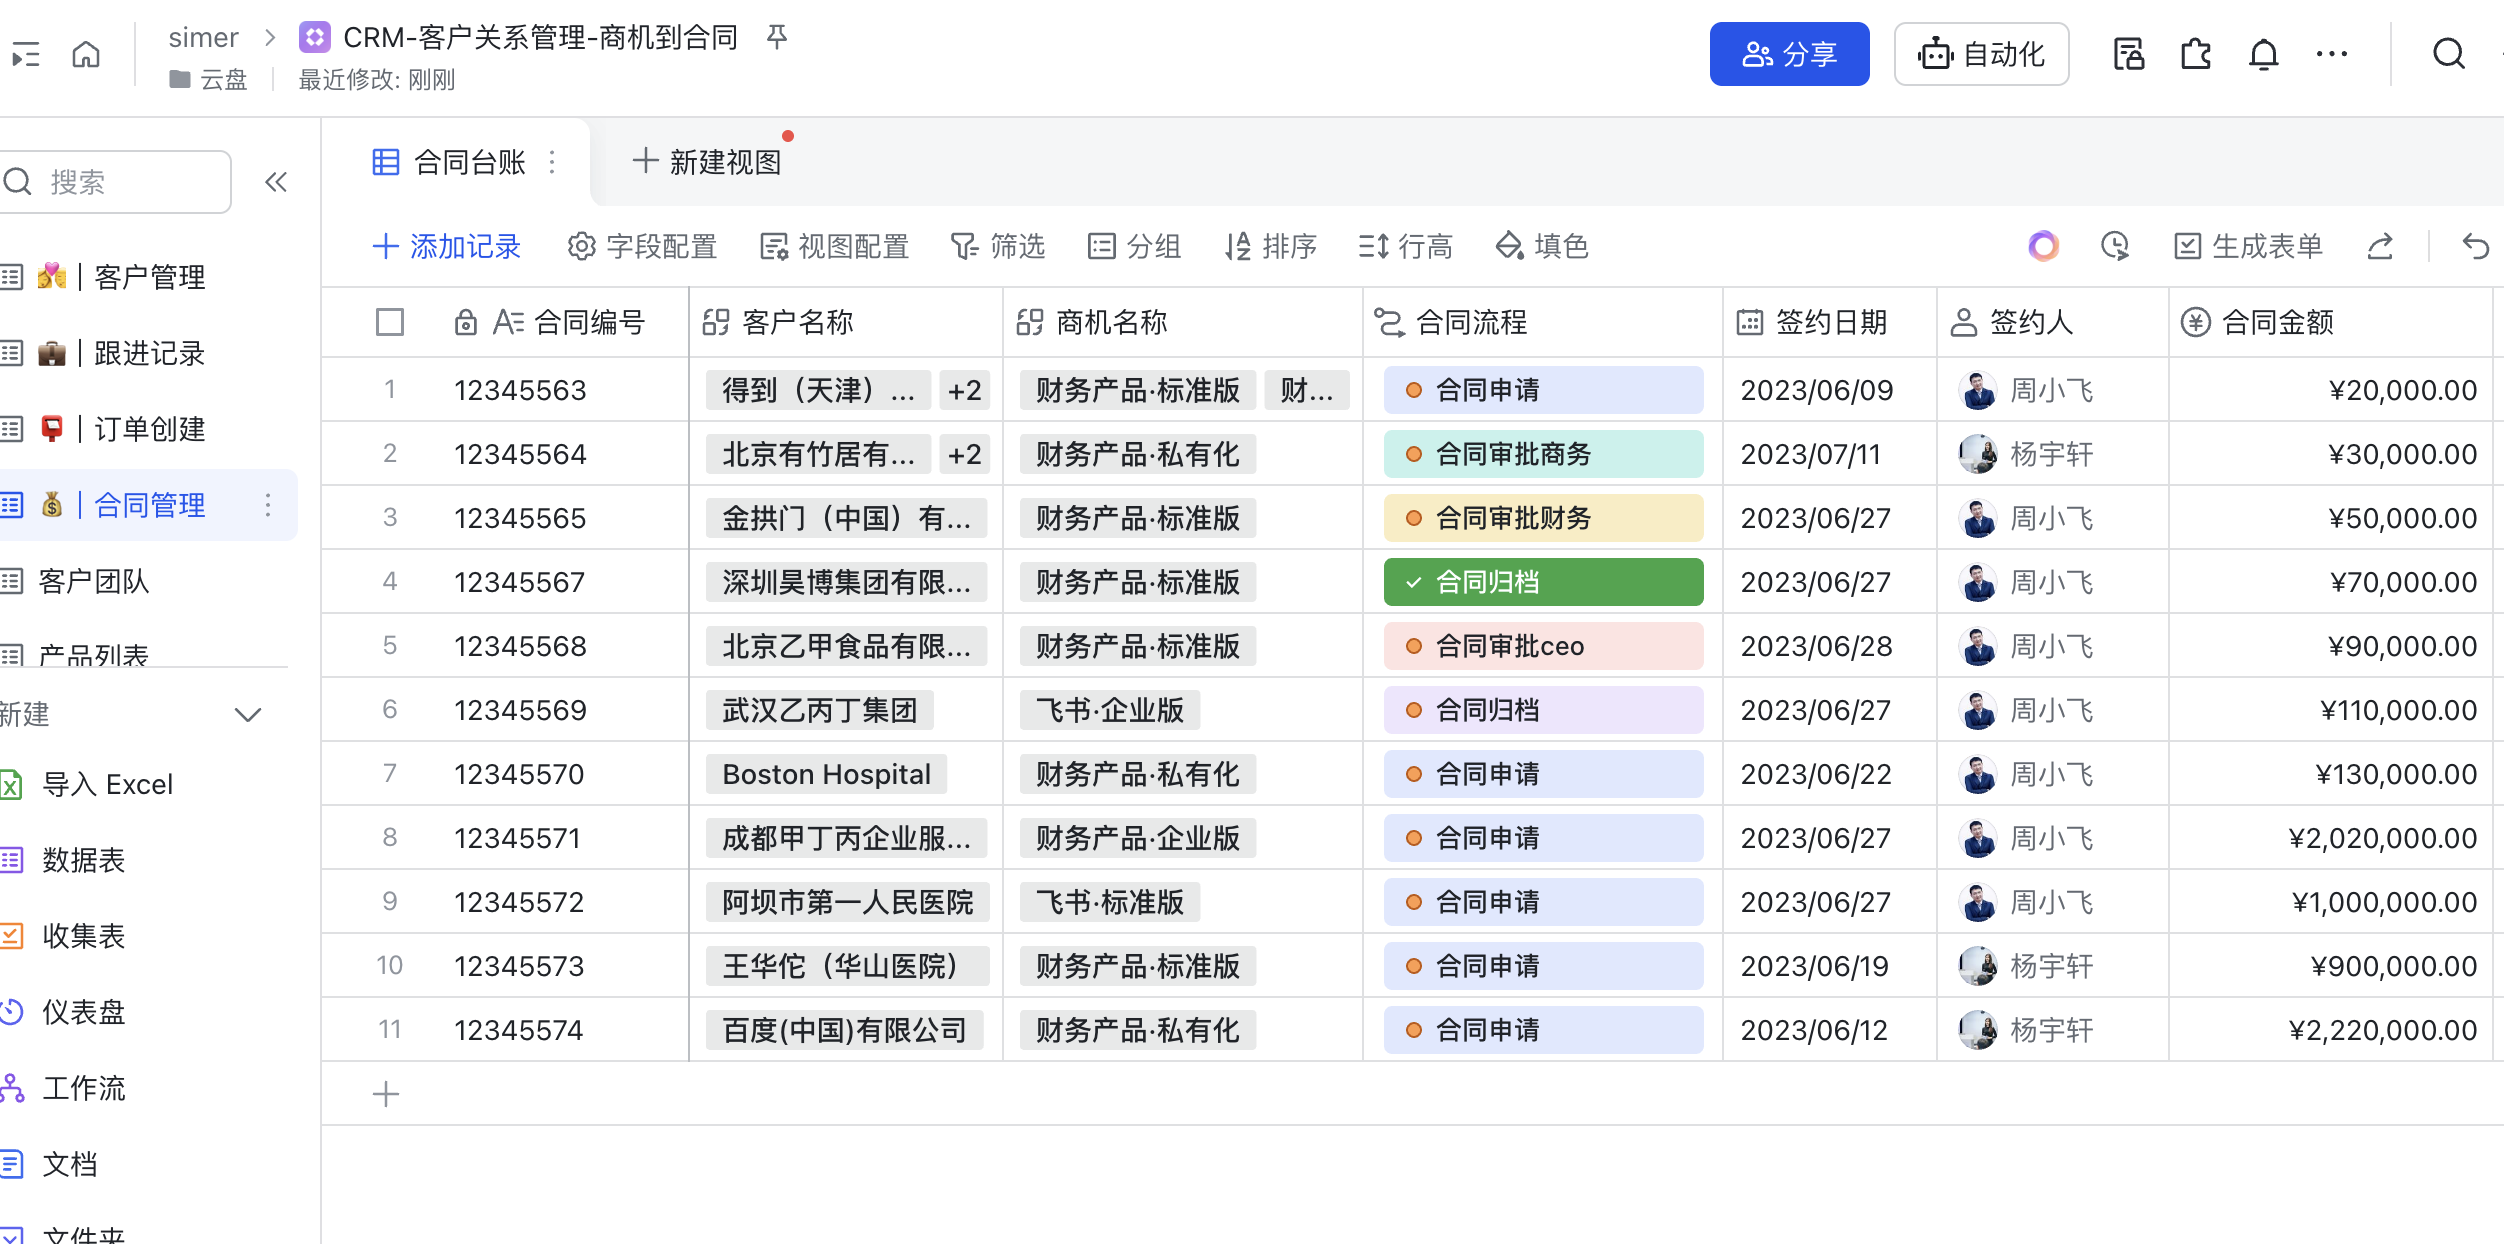Click the 自动化 button
2504x1244 pixels.
(1981, 54)
